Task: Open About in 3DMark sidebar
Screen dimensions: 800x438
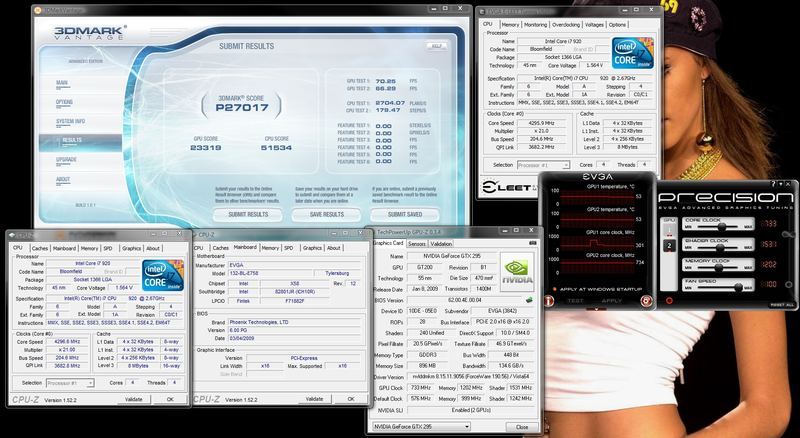Action: [63, 179]
